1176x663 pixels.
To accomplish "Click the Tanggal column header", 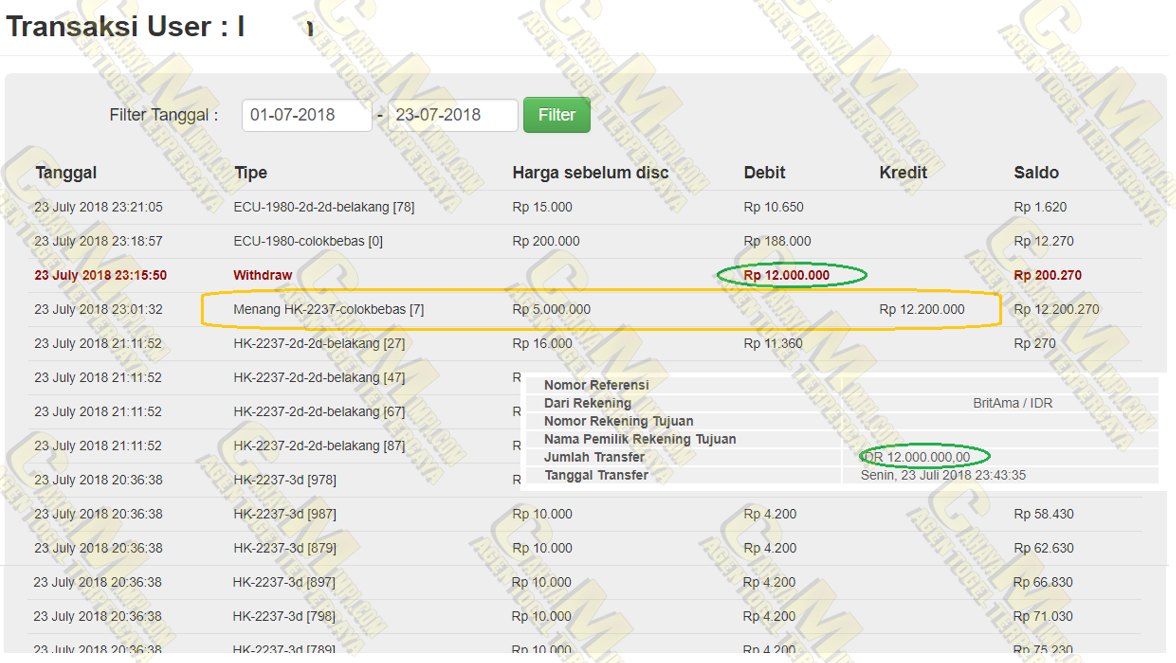I will (66, 173).
